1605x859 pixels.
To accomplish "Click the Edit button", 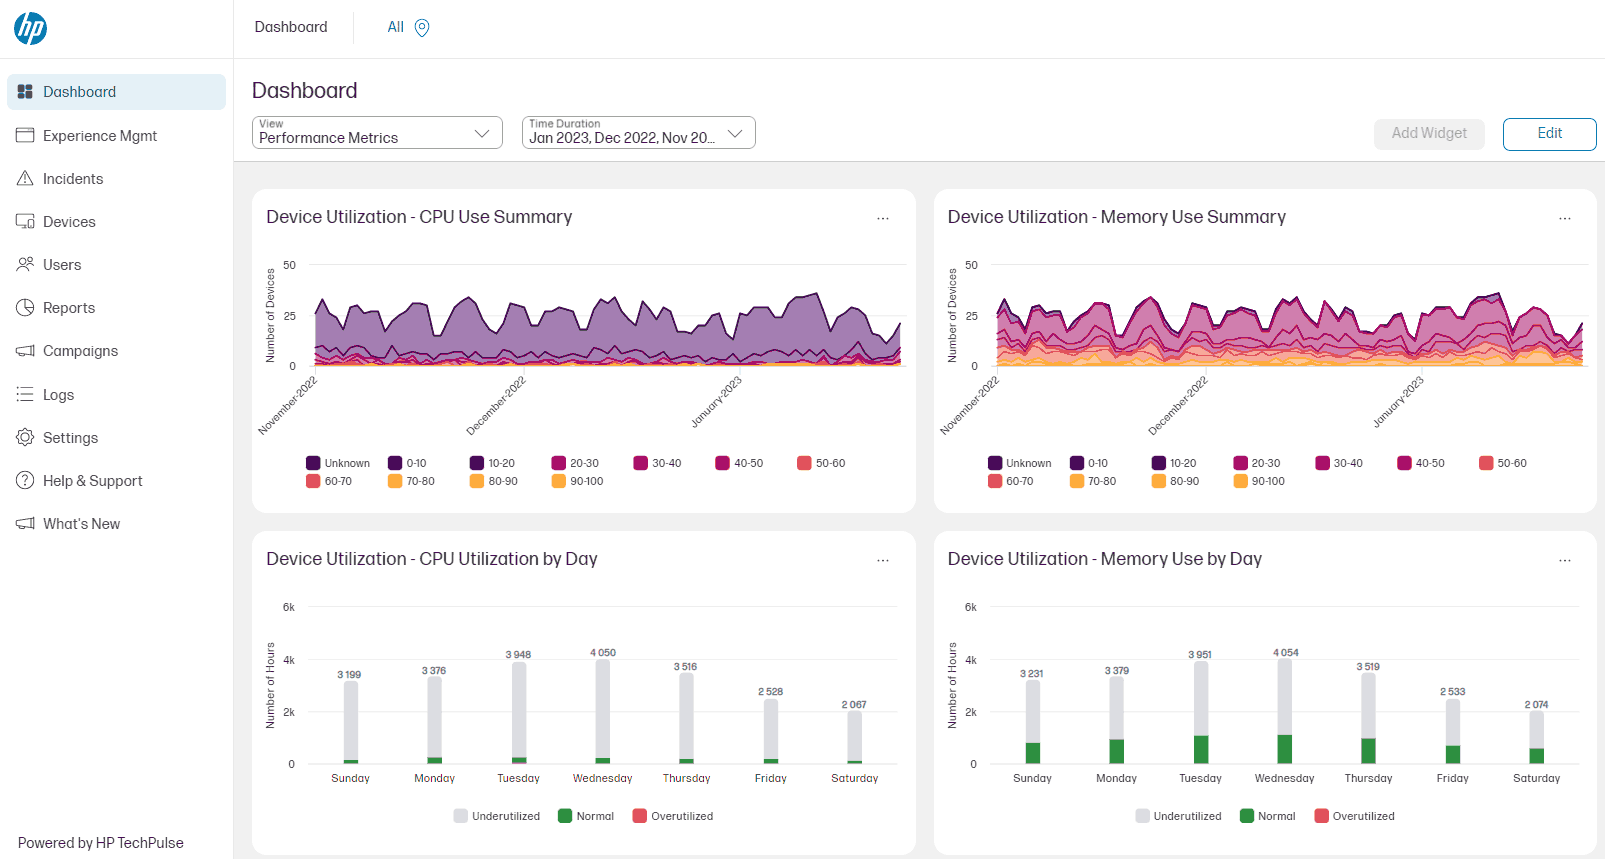I will [x=1549, y=134].
